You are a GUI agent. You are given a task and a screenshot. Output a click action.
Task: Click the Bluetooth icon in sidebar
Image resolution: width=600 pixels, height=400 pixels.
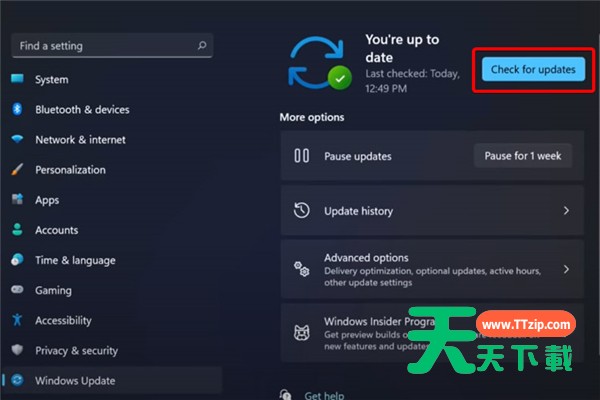17,109
